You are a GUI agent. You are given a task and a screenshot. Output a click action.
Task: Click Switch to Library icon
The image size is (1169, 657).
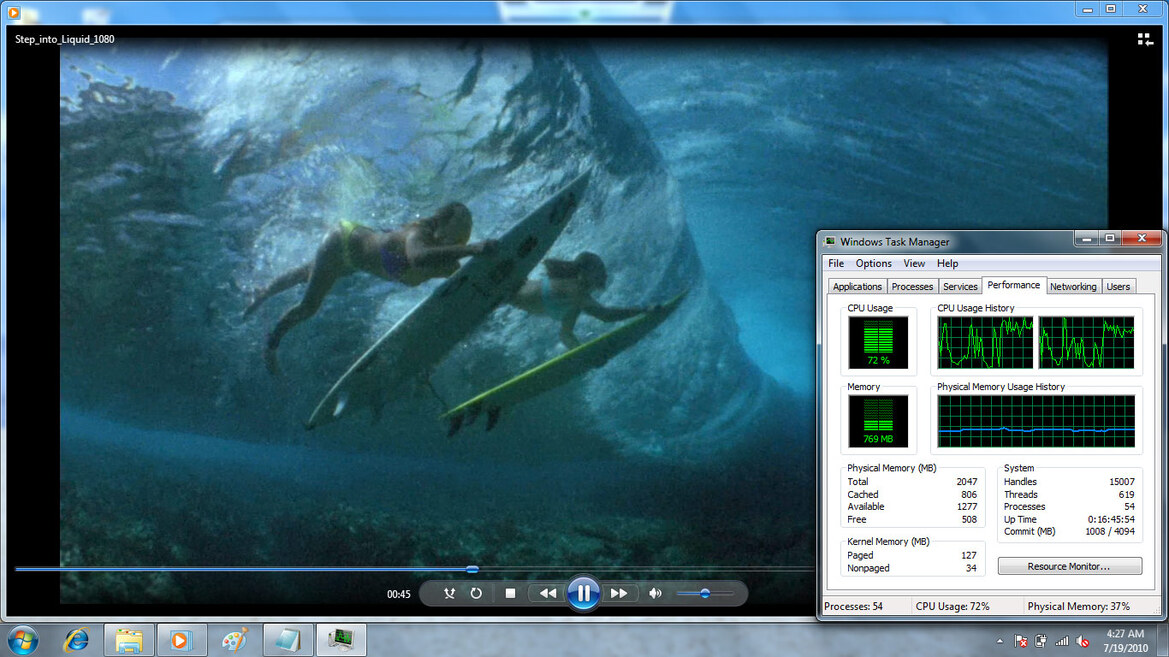click(x=1145, y=40)
